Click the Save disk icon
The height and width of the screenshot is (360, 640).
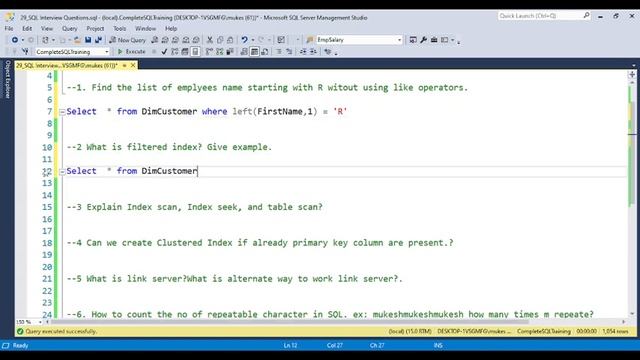(88, 40)
